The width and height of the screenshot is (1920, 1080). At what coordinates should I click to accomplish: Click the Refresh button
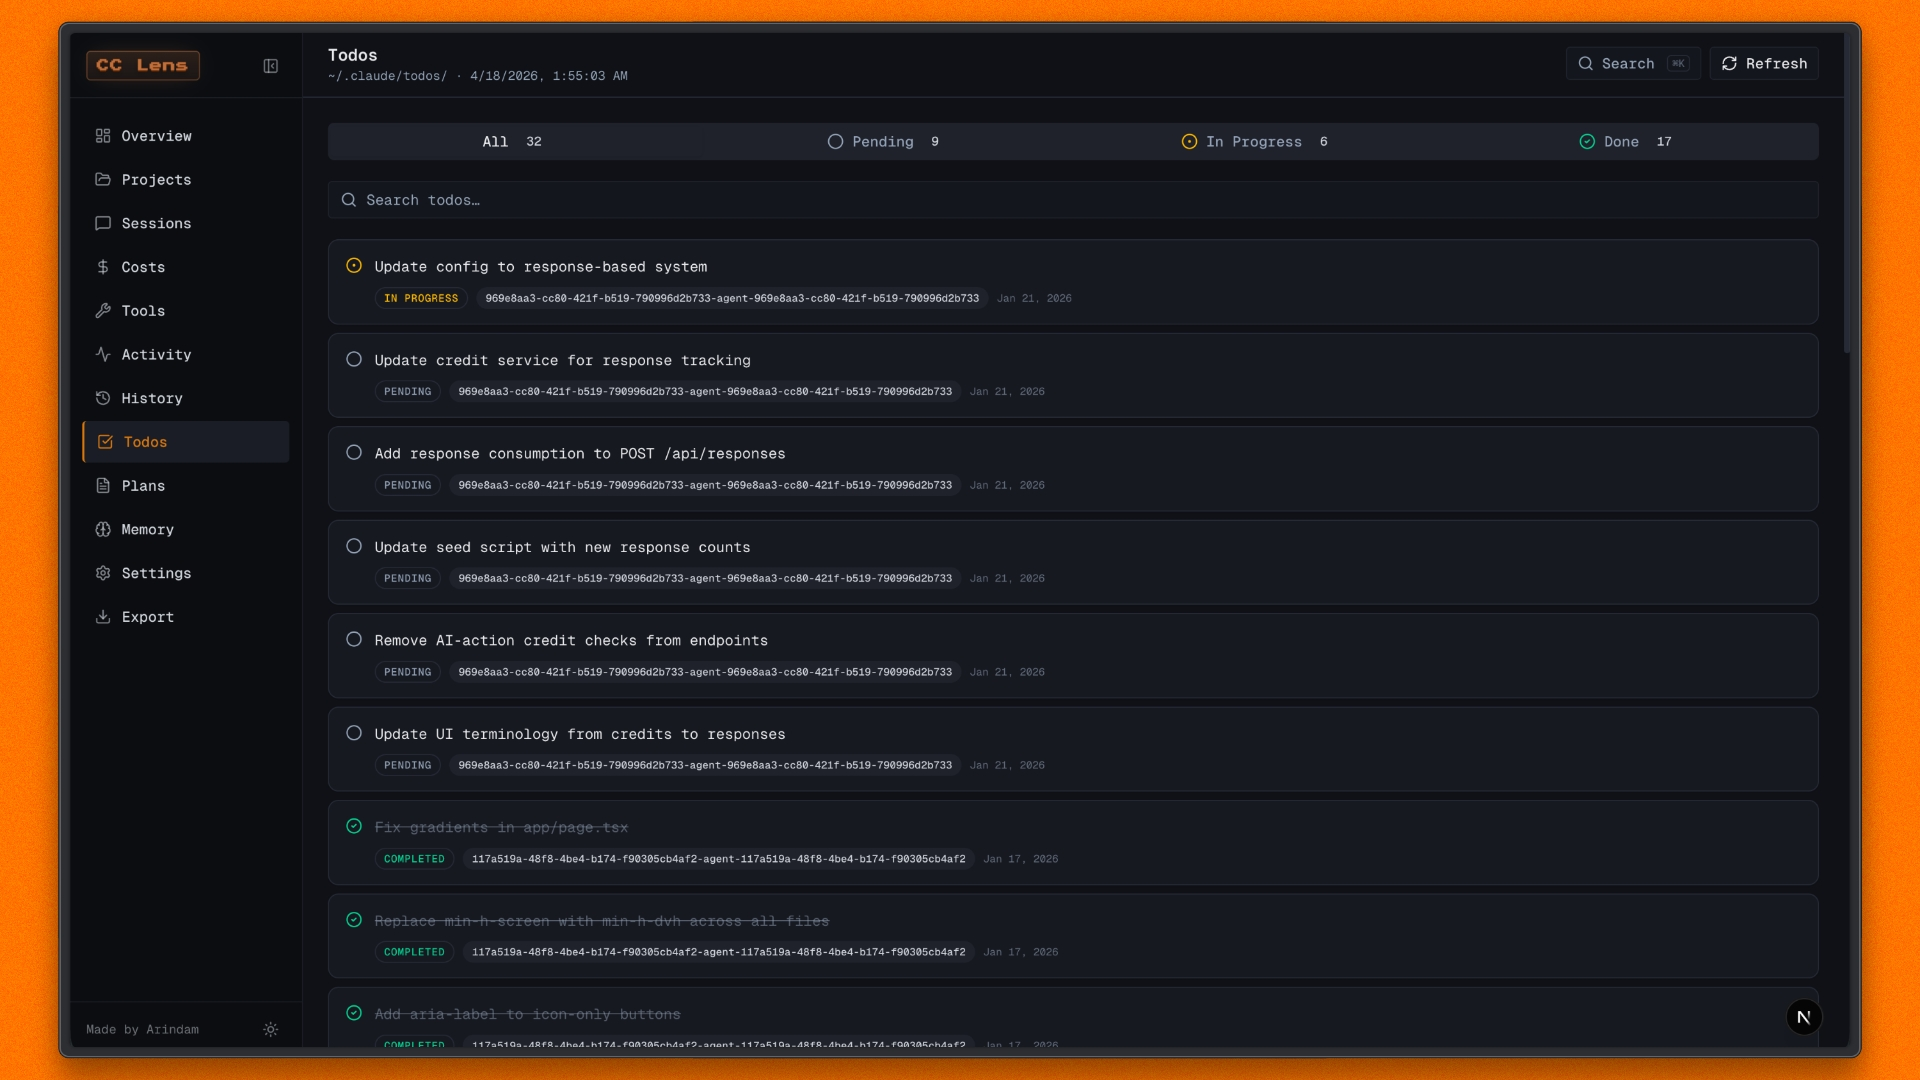(x=1764, y=63)
